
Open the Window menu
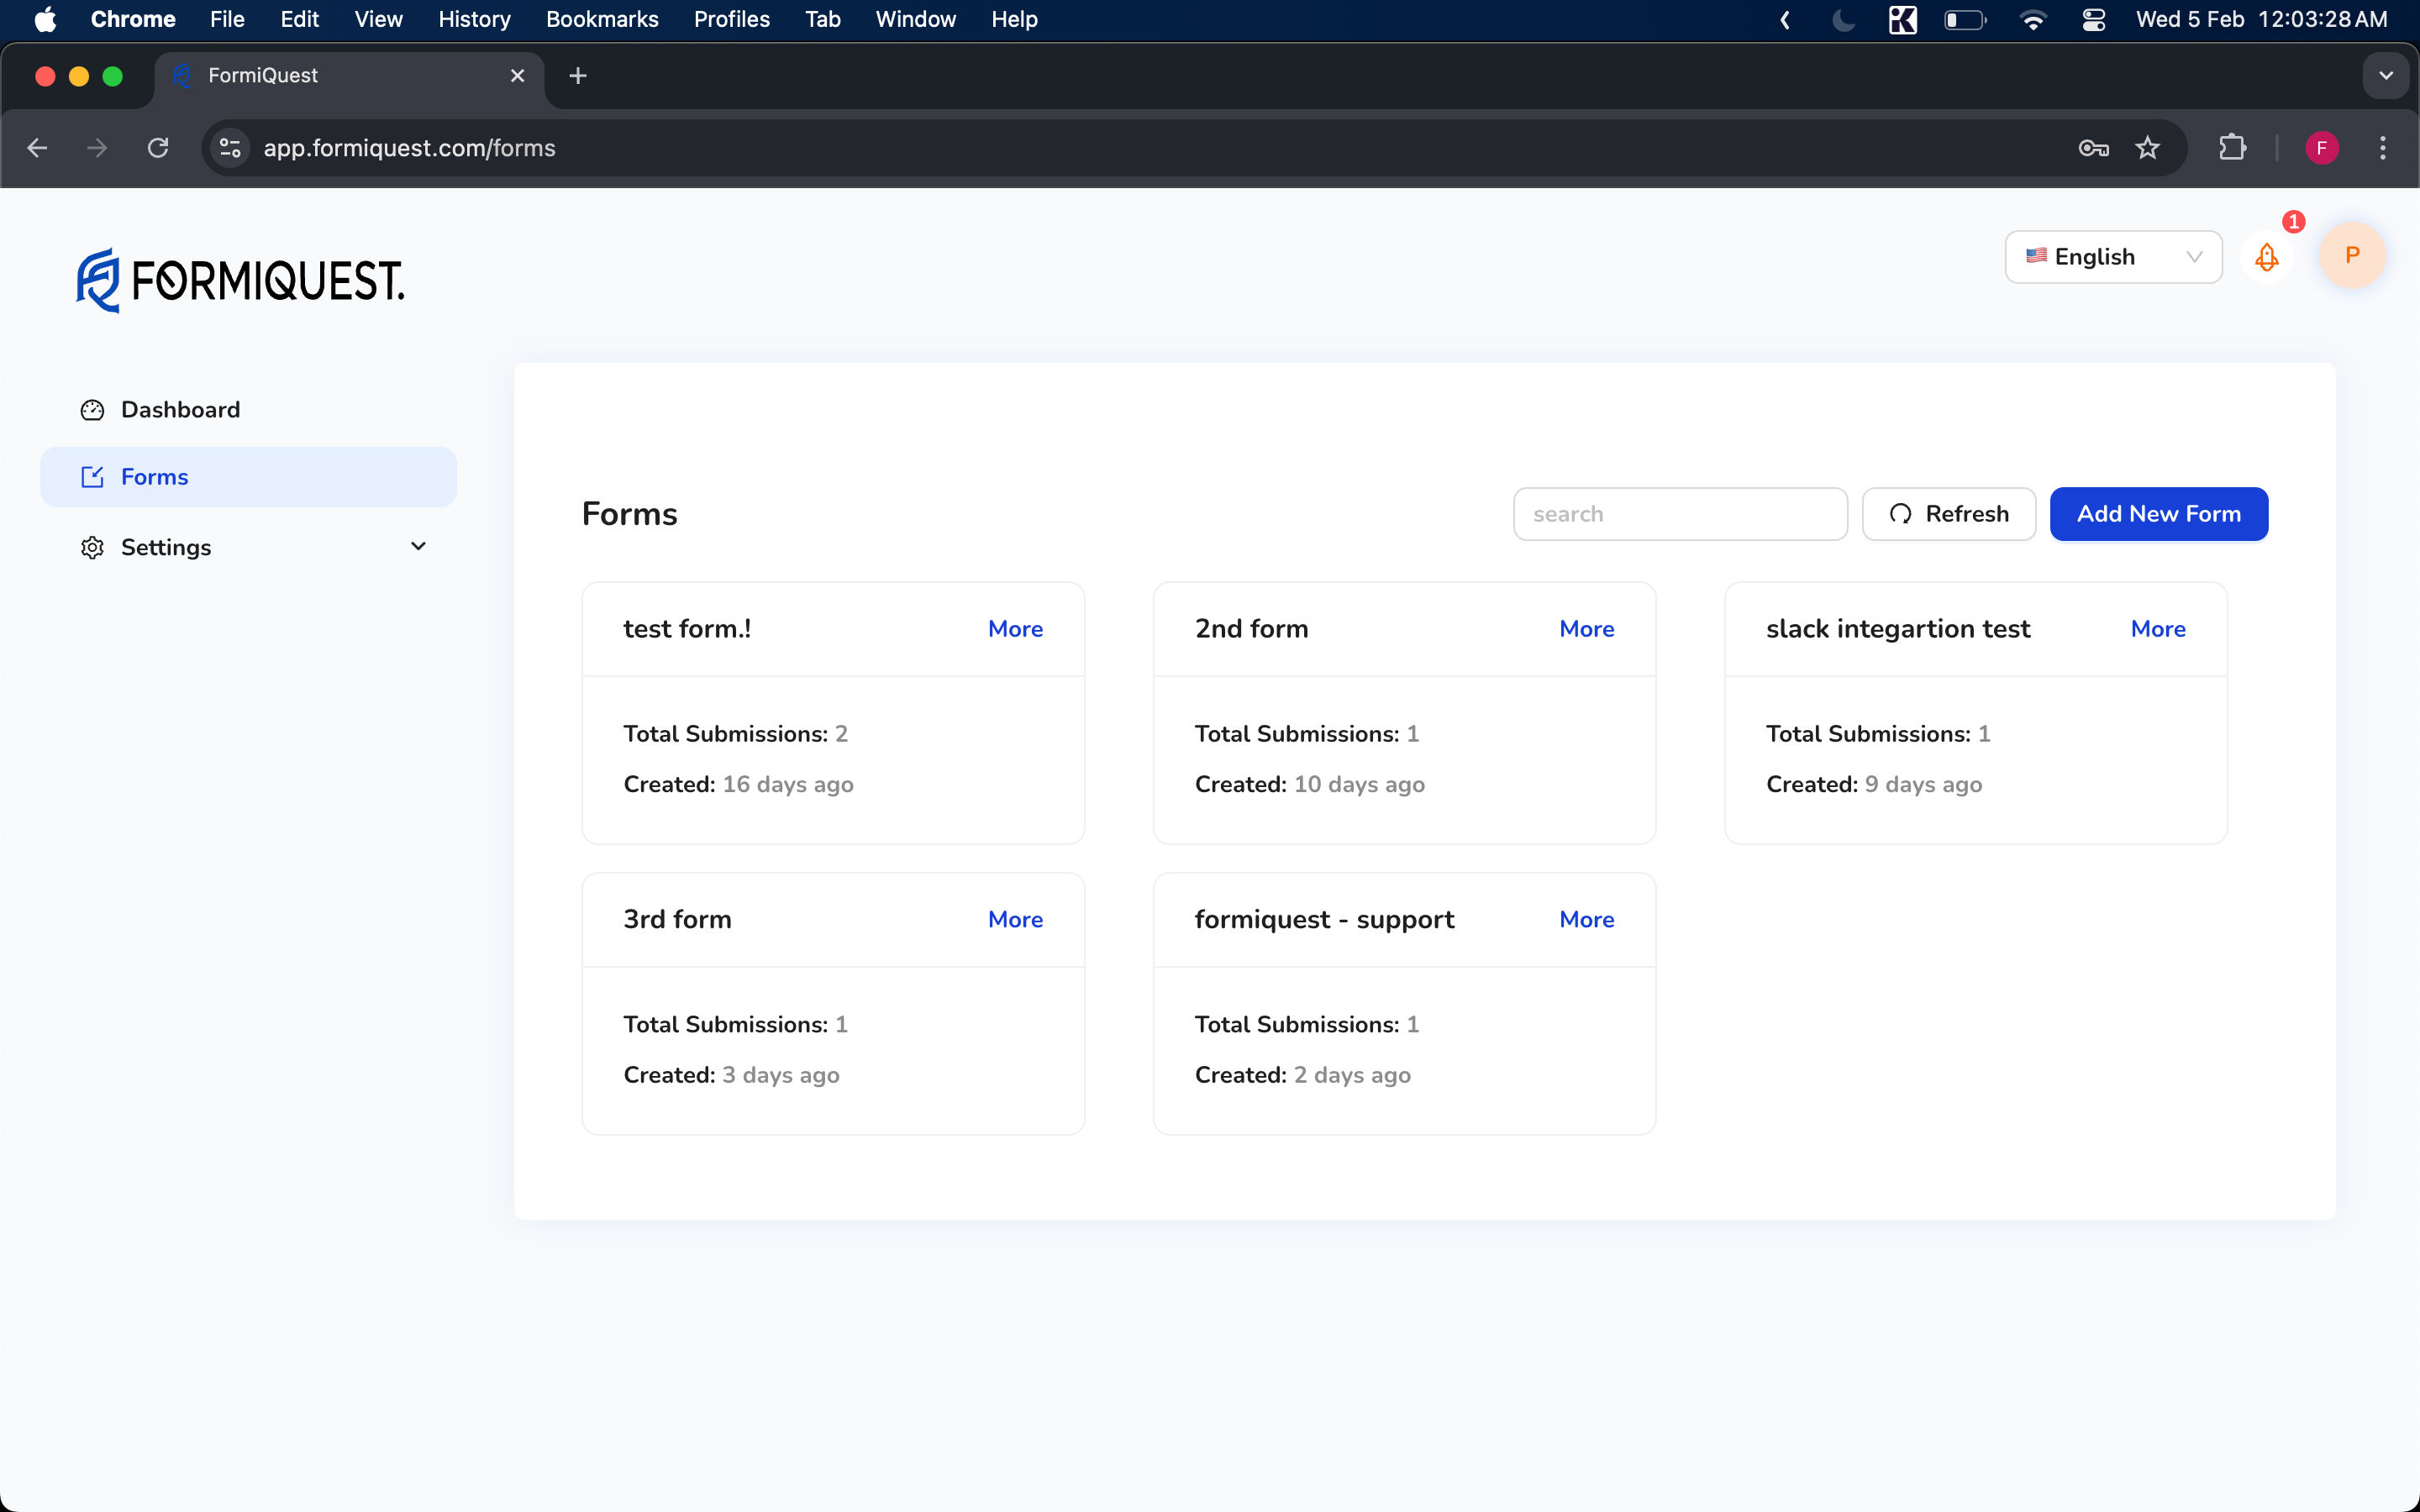click(915, 19)
